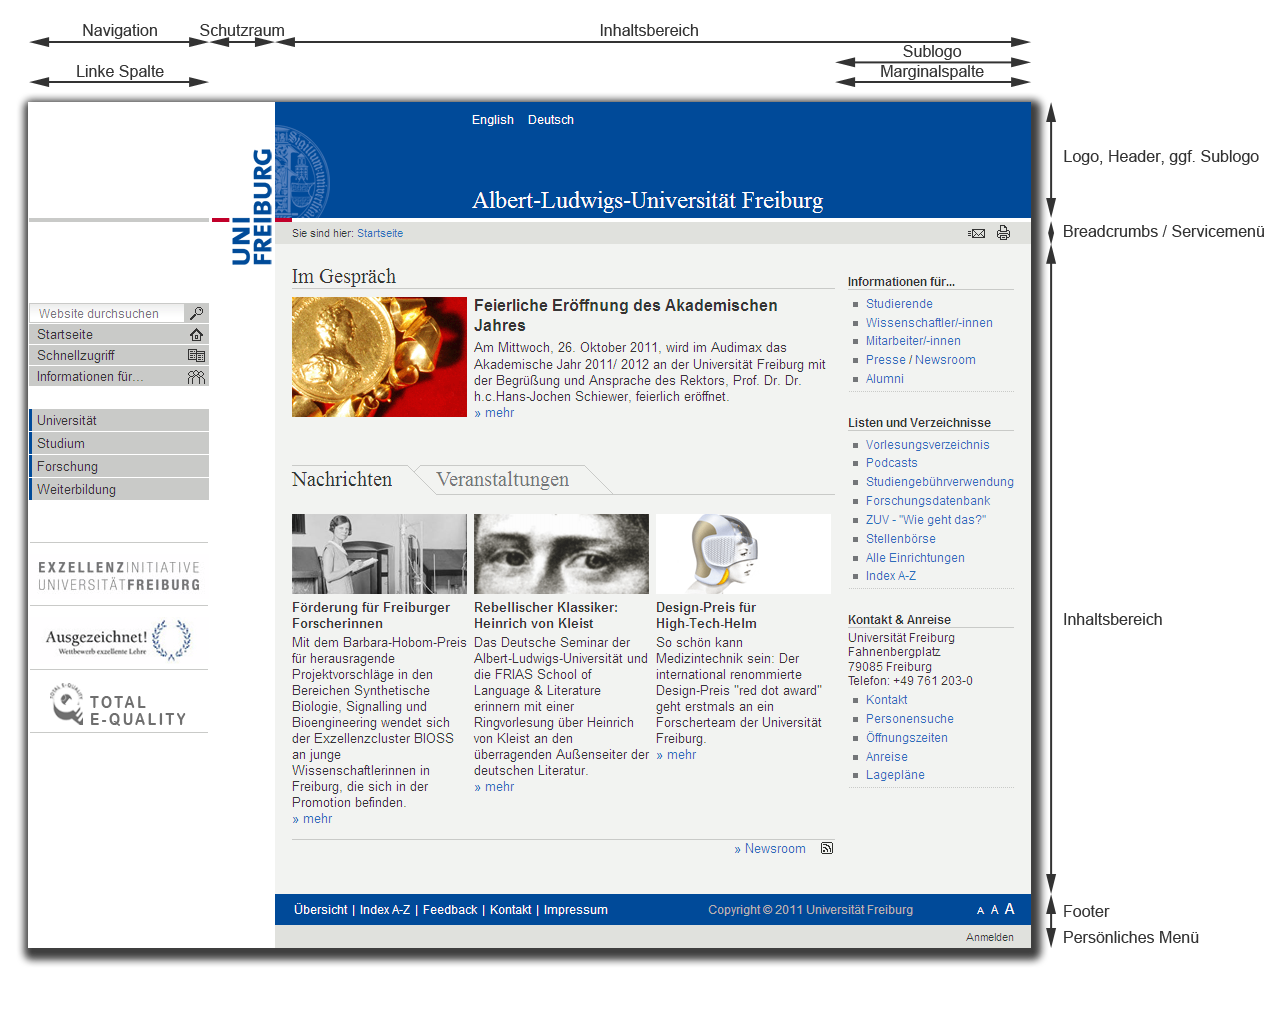
Task: Click the home icon beside Startseite
Action: tap(196, 335)
